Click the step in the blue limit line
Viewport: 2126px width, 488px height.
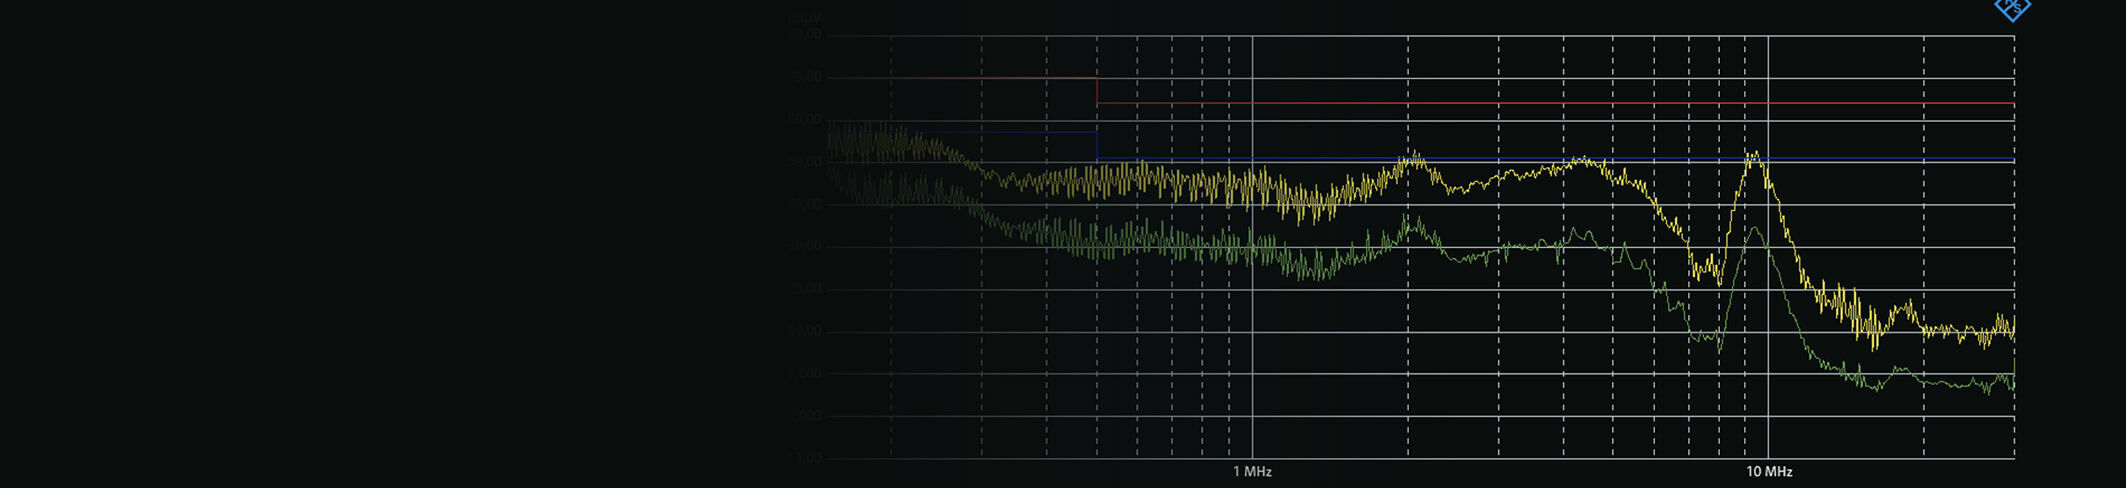tap(1097, 146)
